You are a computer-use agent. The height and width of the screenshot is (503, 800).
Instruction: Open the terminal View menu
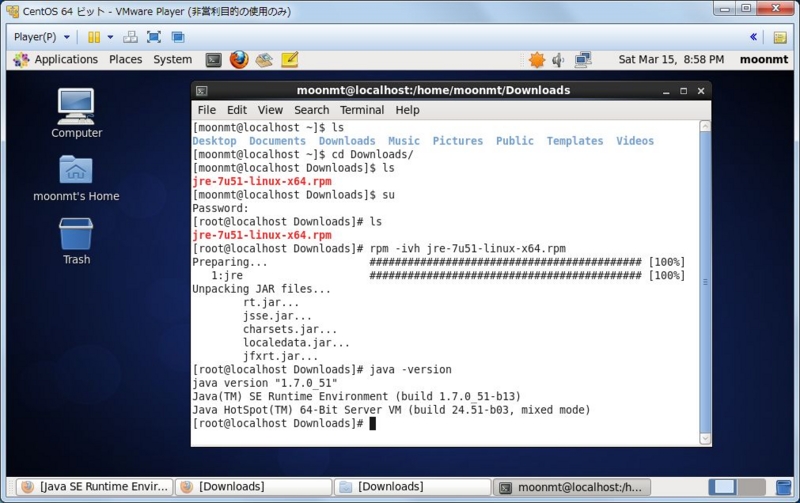click(x=270, y=110)
